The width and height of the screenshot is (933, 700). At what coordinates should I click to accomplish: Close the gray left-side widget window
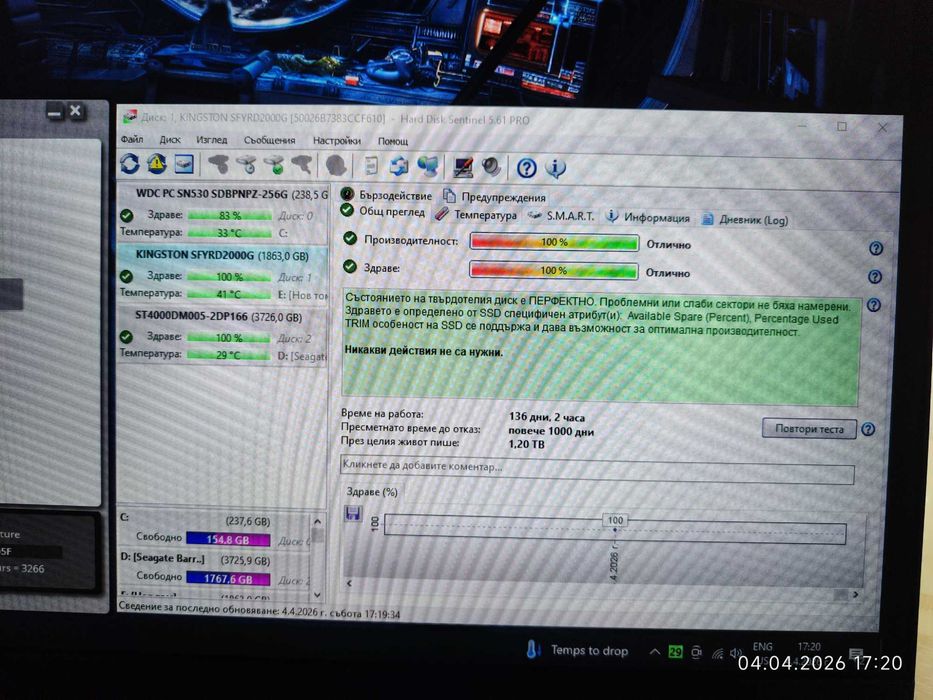pos(75,110)
